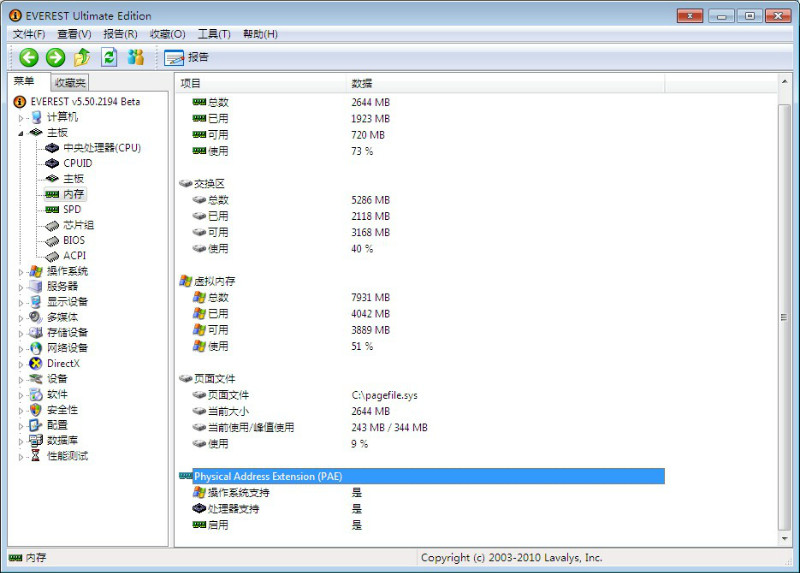Switch to the 收藏夹 favorites tab
The height and width of the screenshot is (573, 800).
click(70, 83)
